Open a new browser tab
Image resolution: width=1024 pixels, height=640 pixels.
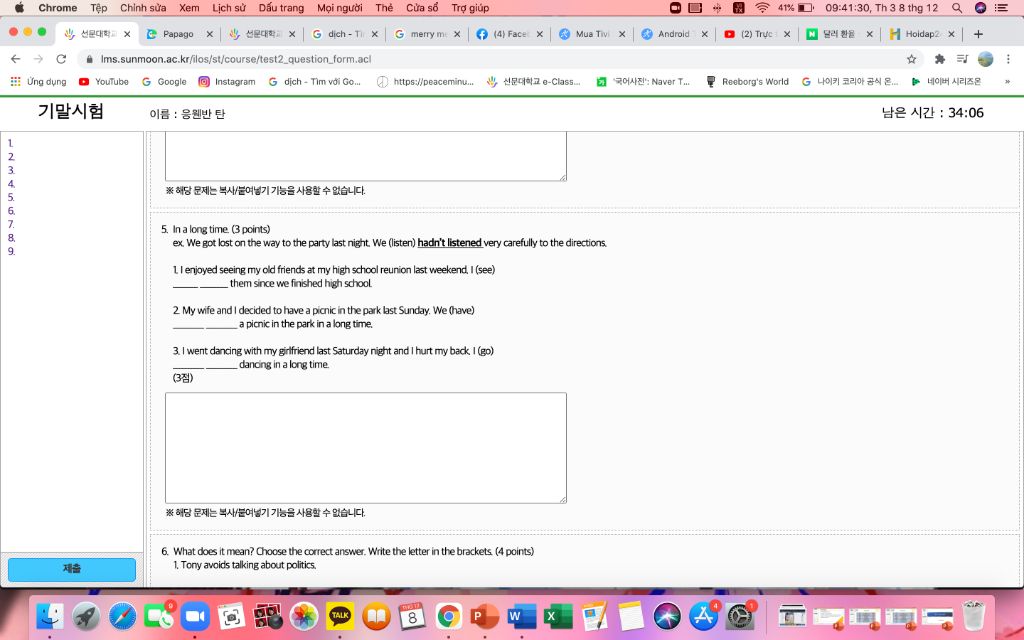[x=978, y=34]
